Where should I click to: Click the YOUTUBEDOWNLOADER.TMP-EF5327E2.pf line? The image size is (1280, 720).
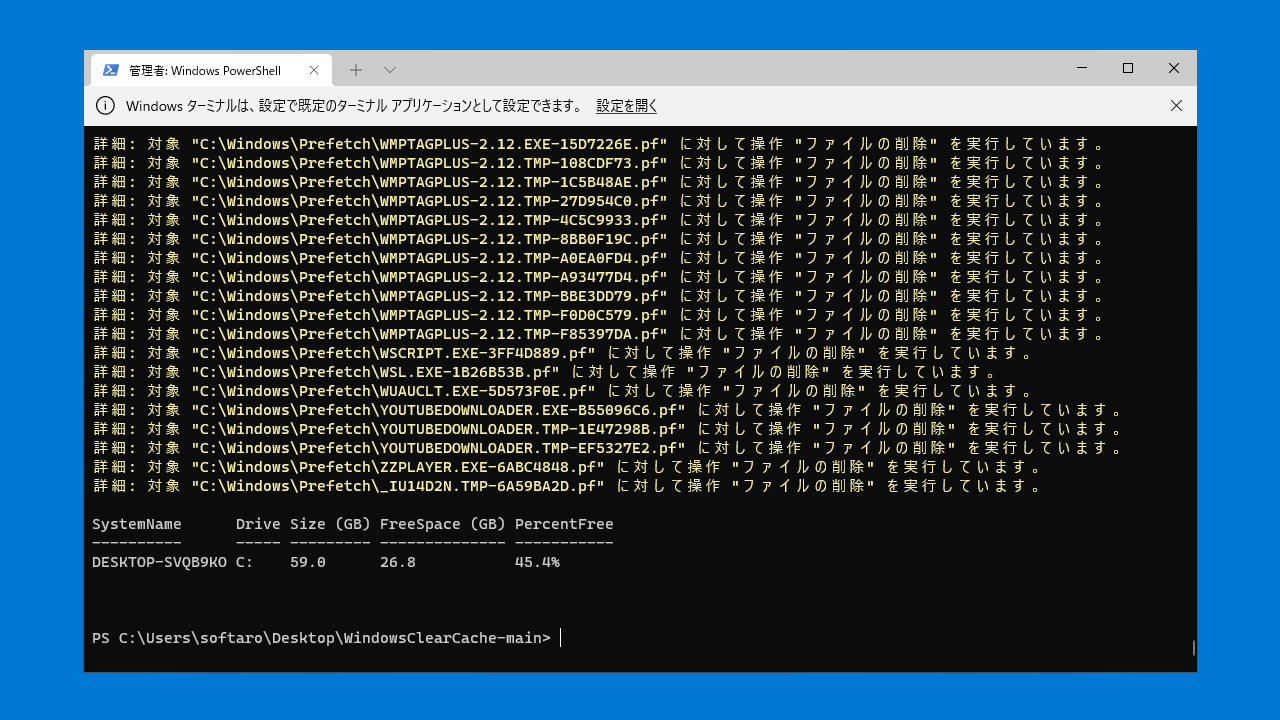point(607,448)
